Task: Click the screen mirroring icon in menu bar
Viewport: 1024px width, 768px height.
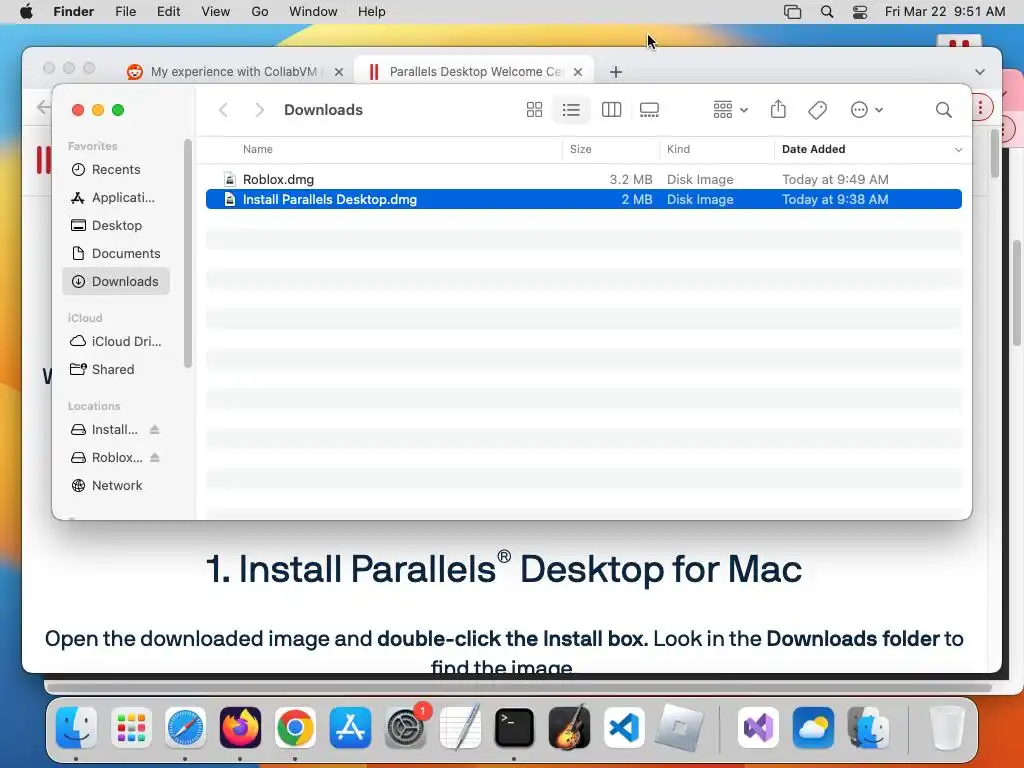Action: point(792,12)
